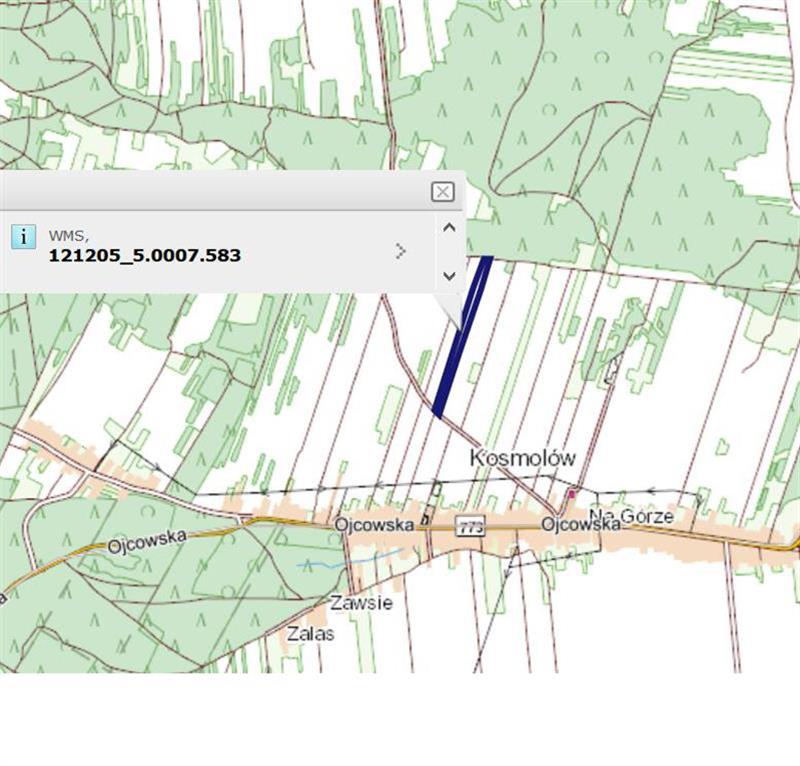Close the WMS info popup
Viewport: 800px width, 766px height.
tap(442, 192)
